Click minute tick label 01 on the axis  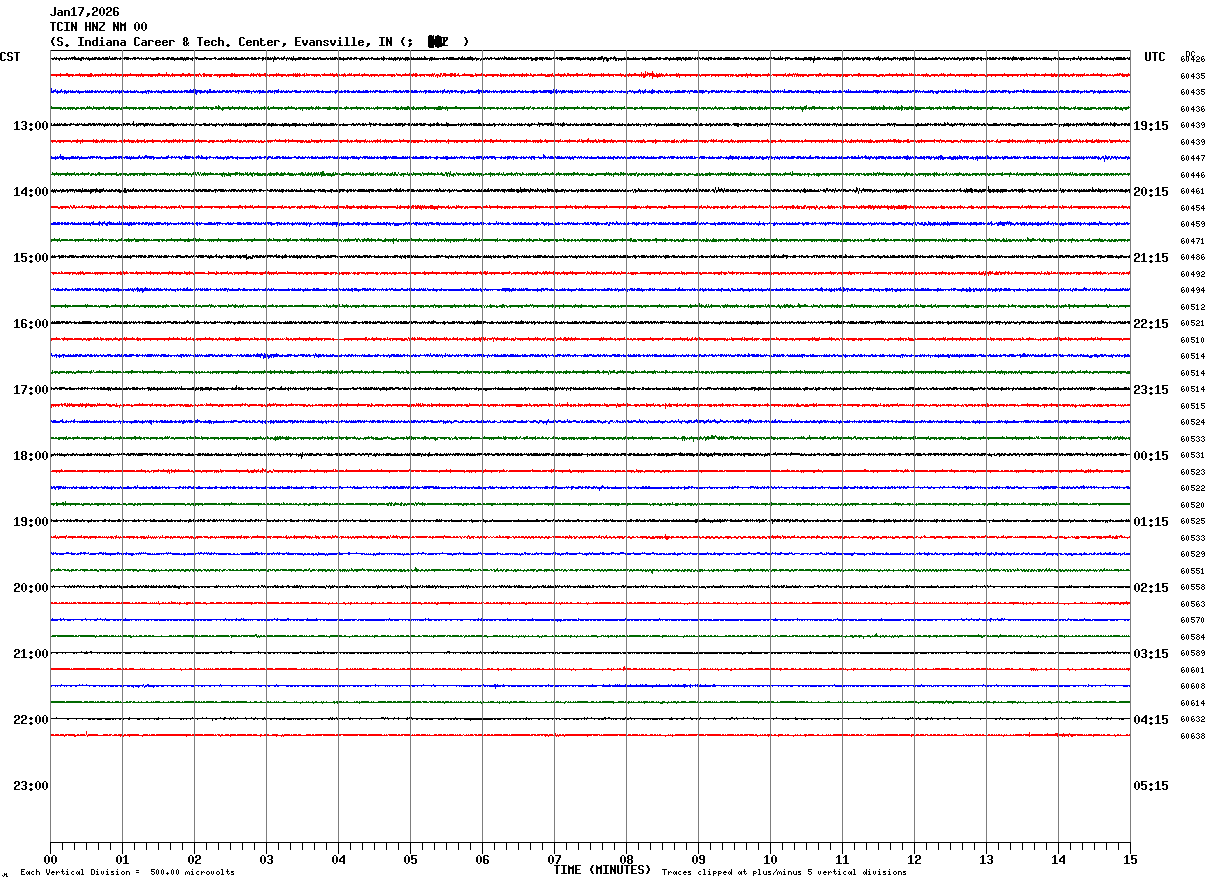click(x=122, y=860)
